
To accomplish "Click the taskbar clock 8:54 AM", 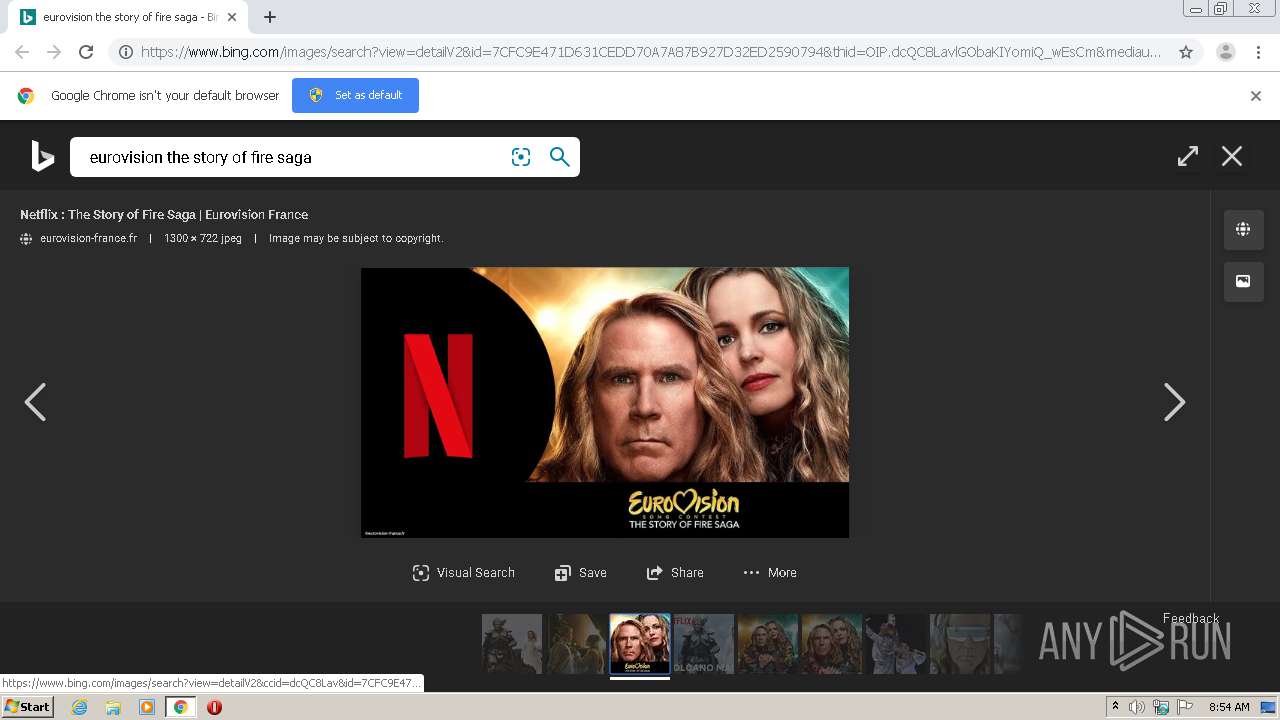I will 1229,707.
